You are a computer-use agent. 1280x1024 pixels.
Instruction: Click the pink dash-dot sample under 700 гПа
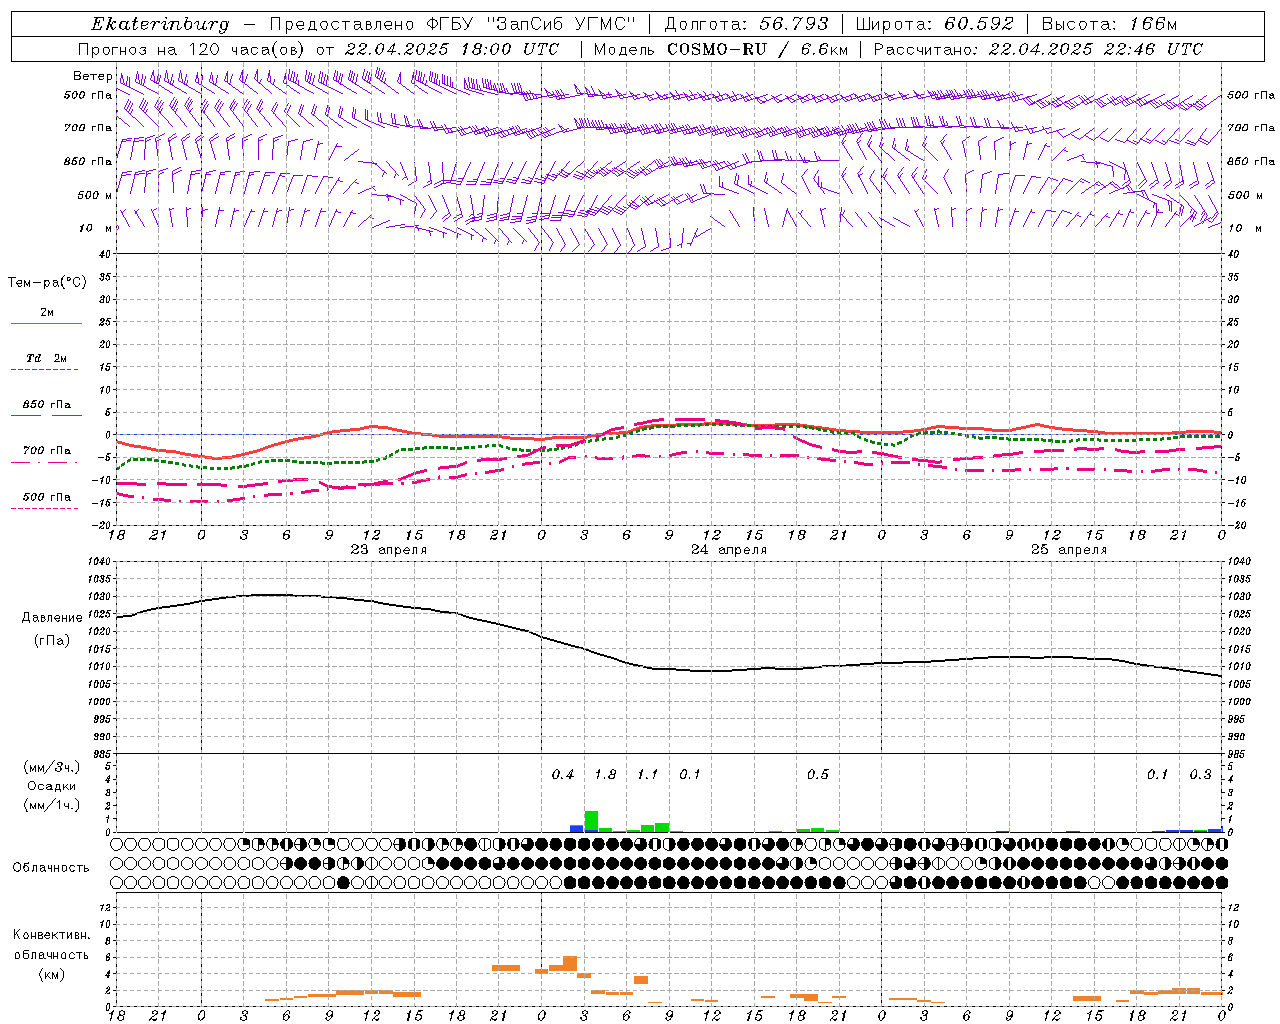pos(45,462)
